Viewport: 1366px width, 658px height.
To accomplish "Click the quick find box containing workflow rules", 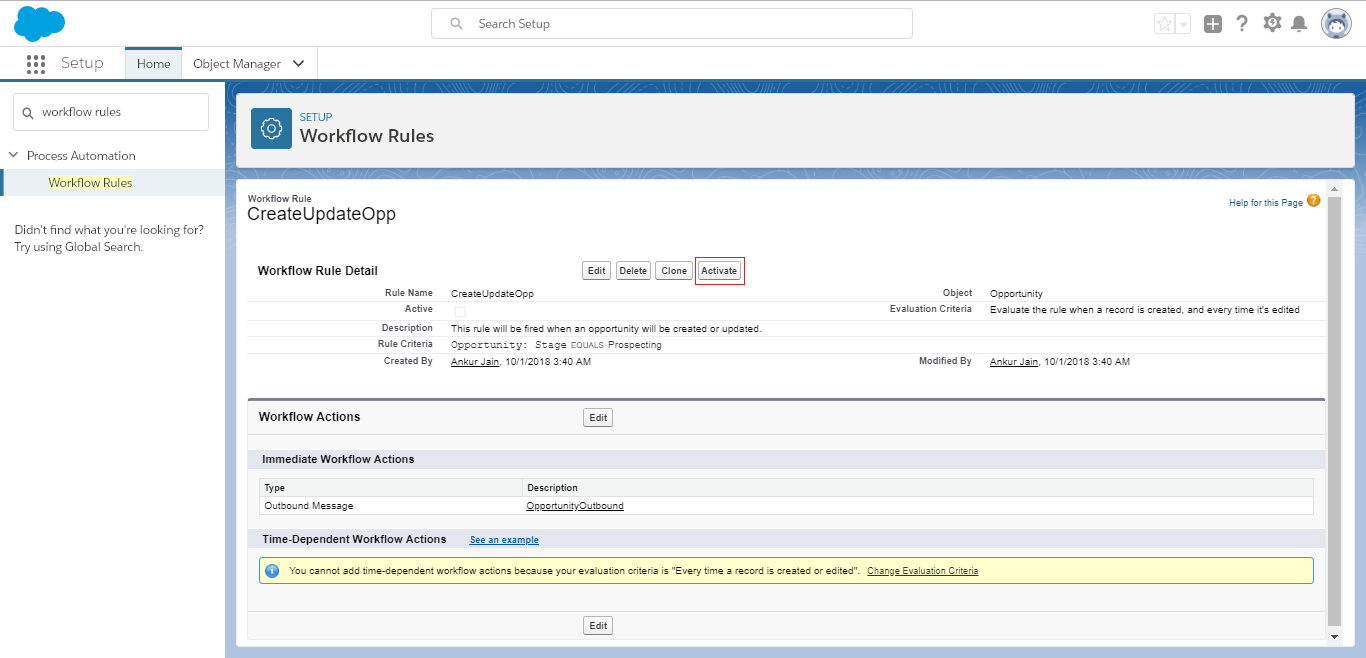I will 111,112.
